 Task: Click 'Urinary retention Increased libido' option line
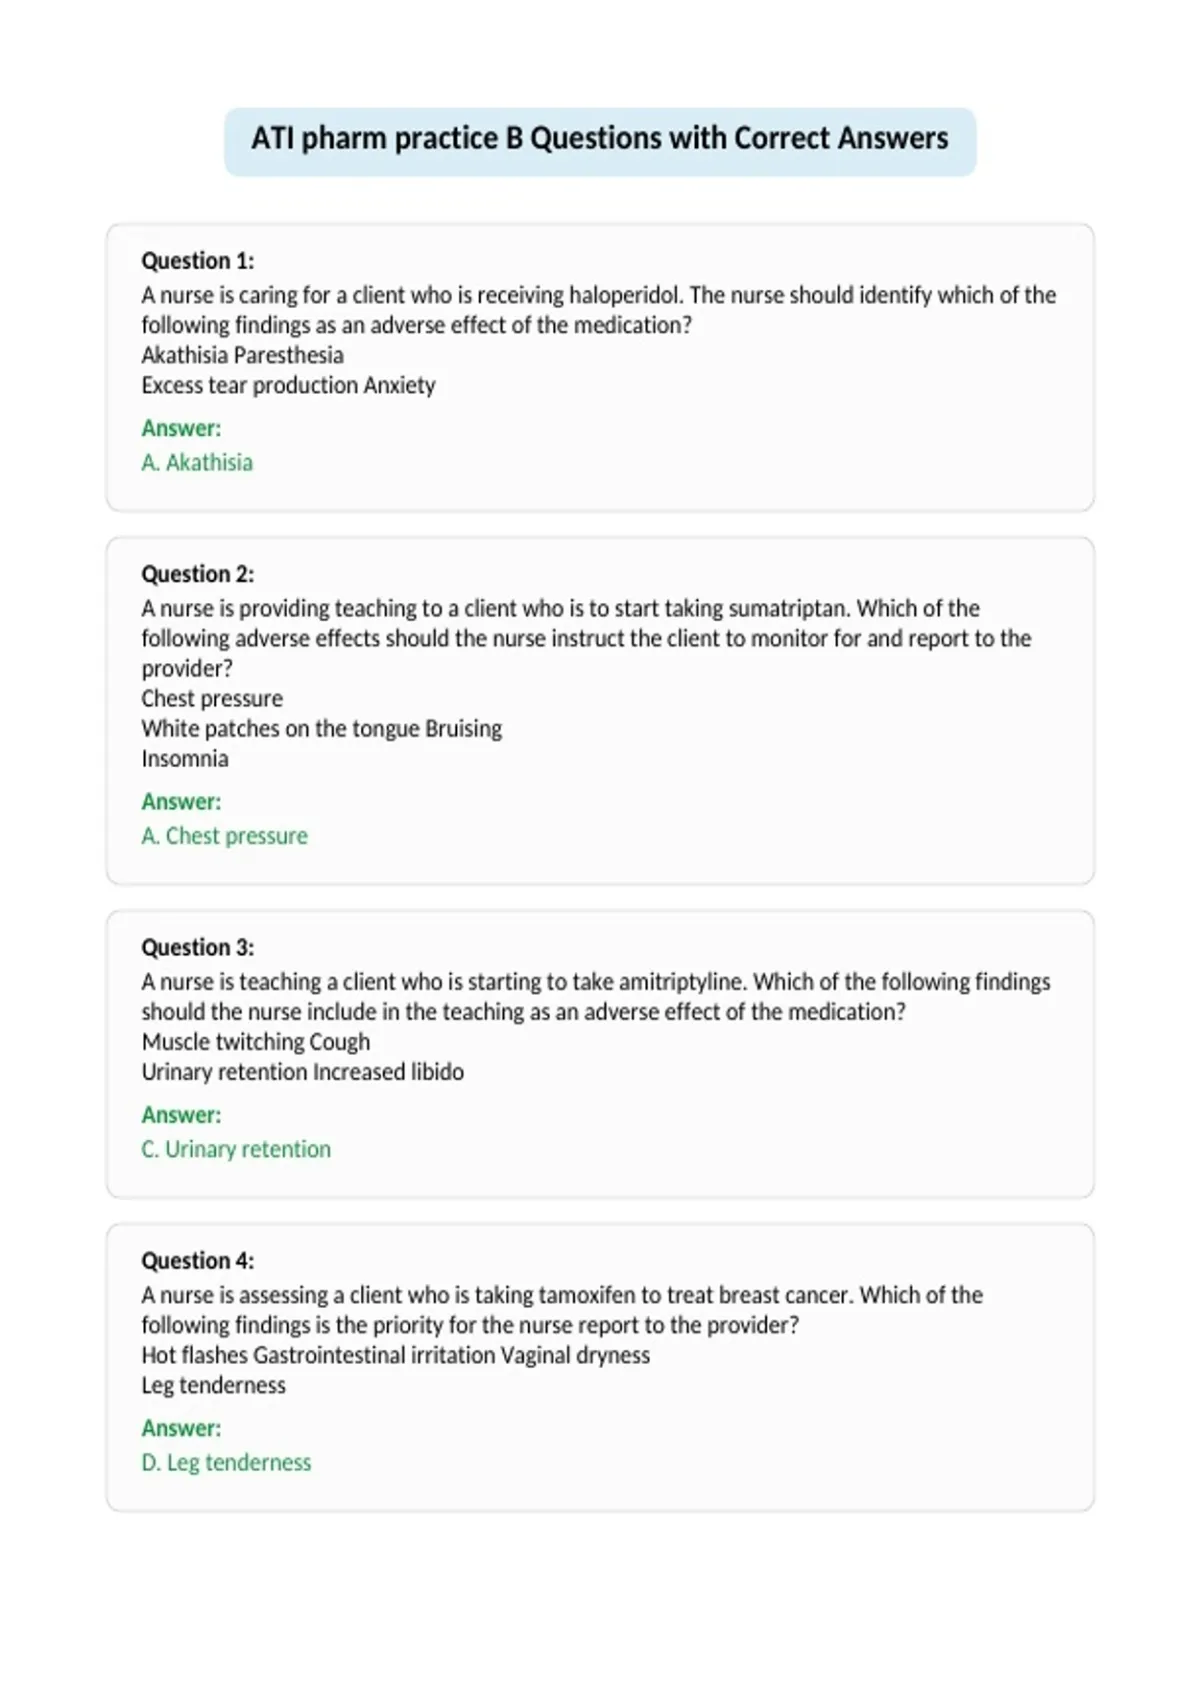pyautogui.click(x=302, y=1072)
